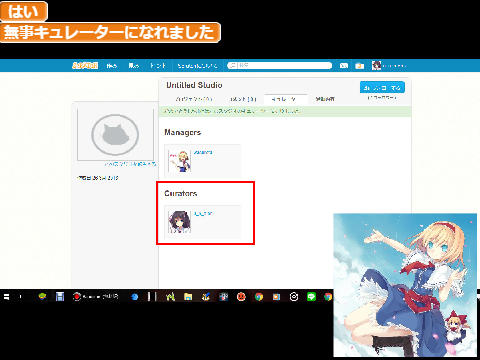
Task: Click the floppy disk icon on the taskbar
Action: (60, 296)
